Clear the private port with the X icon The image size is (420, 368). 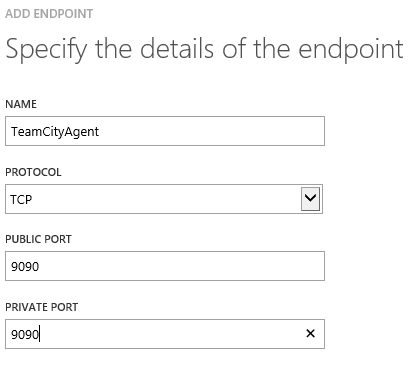tap(310, 333)
